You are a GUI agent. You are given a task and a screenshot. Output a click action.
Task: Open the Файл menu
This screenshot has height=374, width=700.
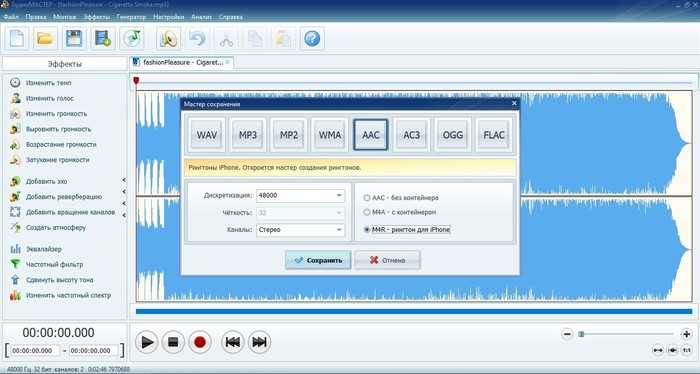pyautogui.click(x=11, y=17)
